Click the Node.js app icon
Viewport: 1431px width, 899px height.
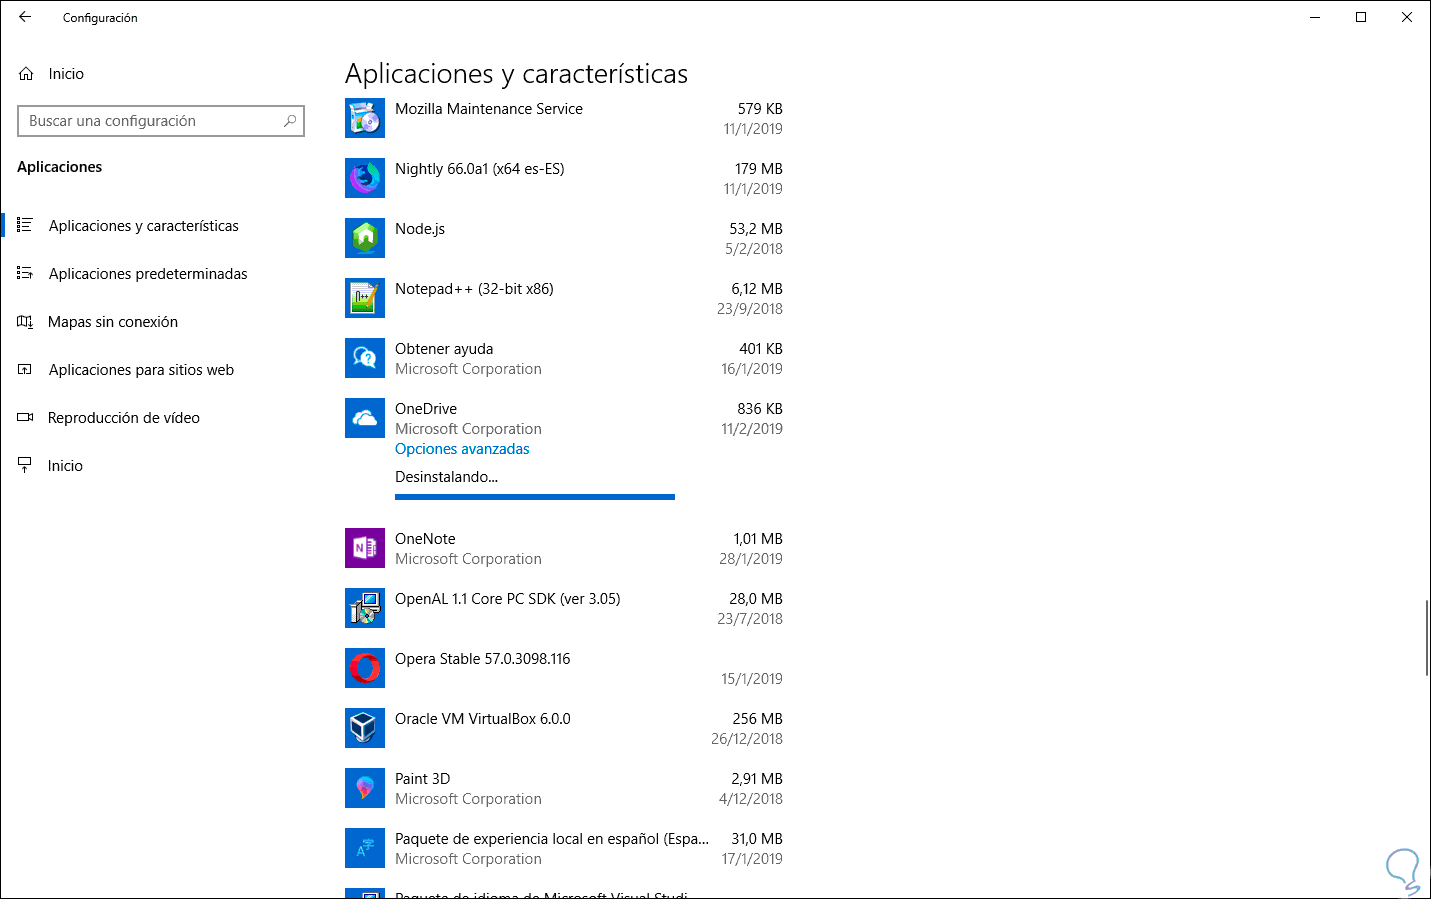pyautogui.click(x=365, y=238)
